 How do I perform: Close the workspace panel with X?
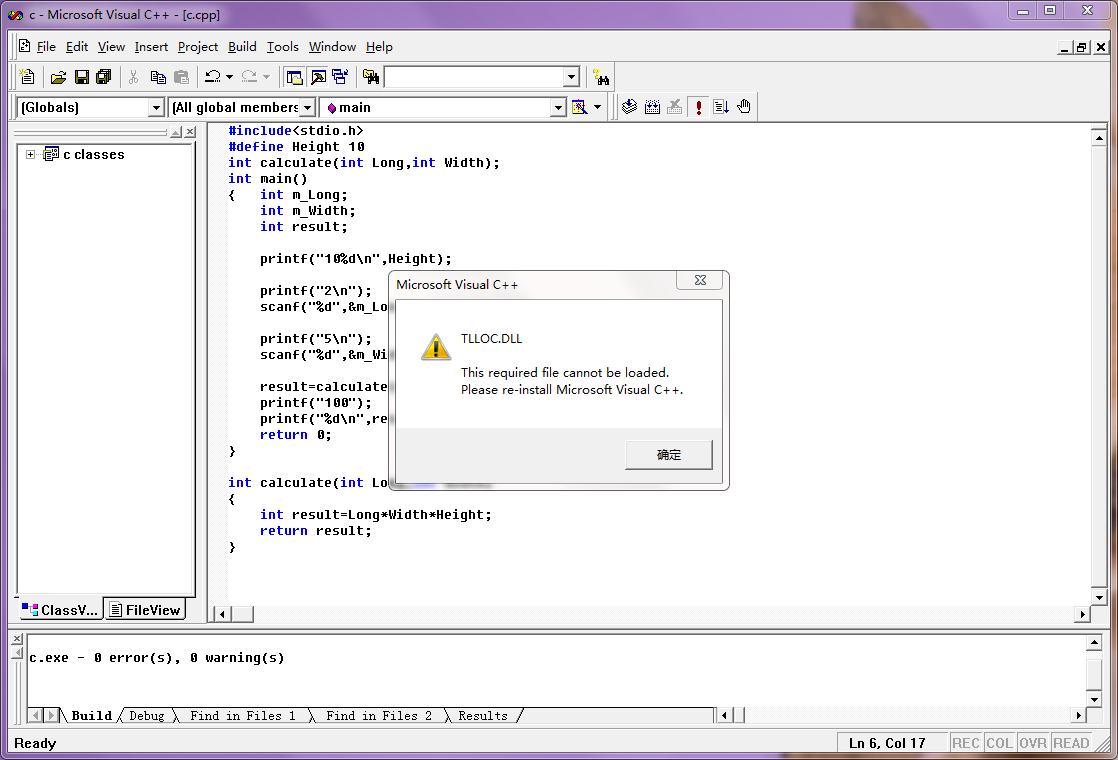[190, 132]
